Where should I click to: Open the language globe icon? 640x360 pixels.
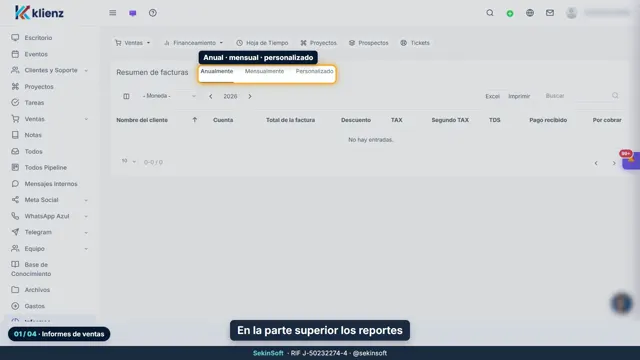530,13
